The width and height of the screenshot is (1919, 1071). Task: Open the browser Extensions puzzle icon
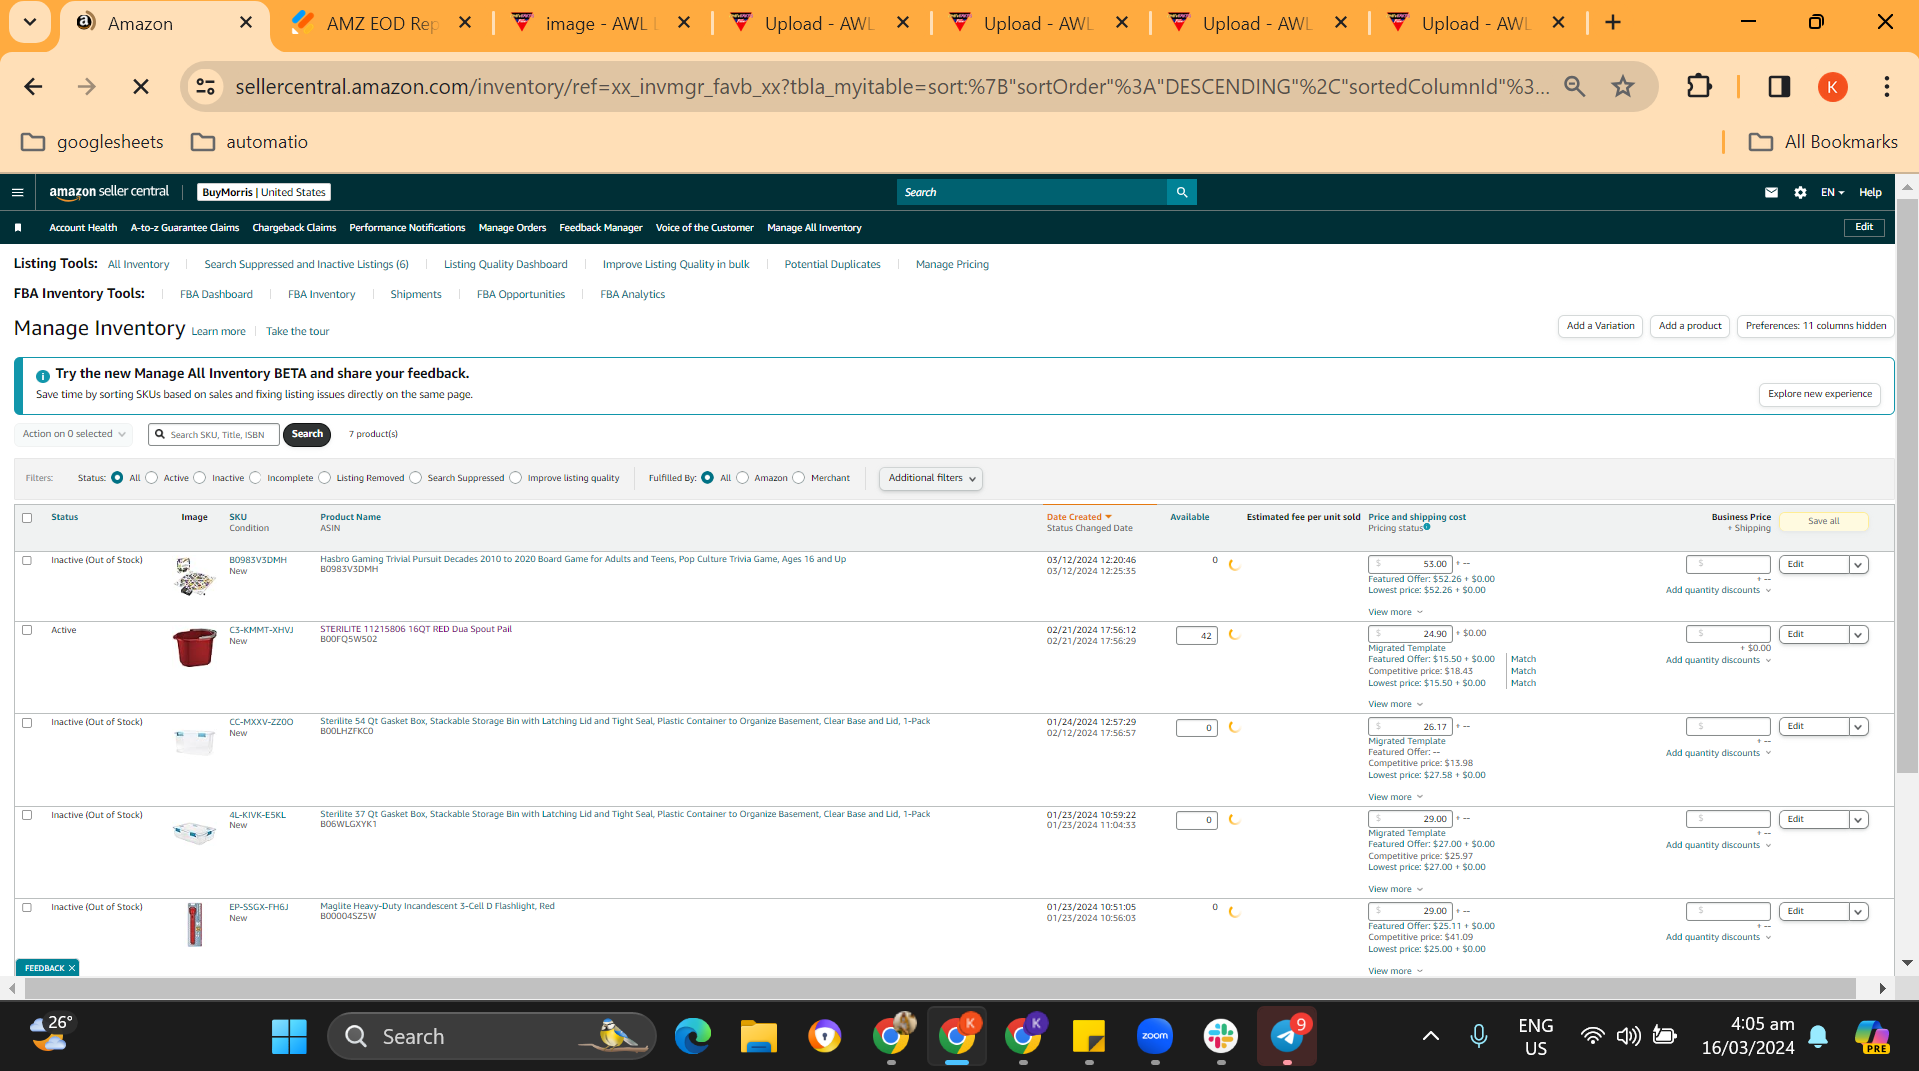1699,87
